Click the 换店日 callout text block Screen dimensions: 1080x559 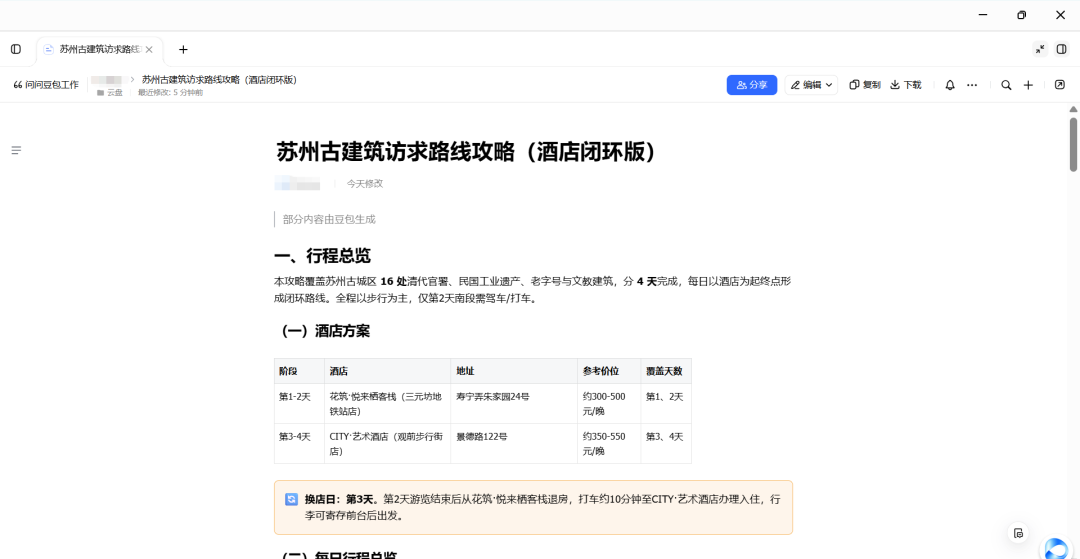543,507
